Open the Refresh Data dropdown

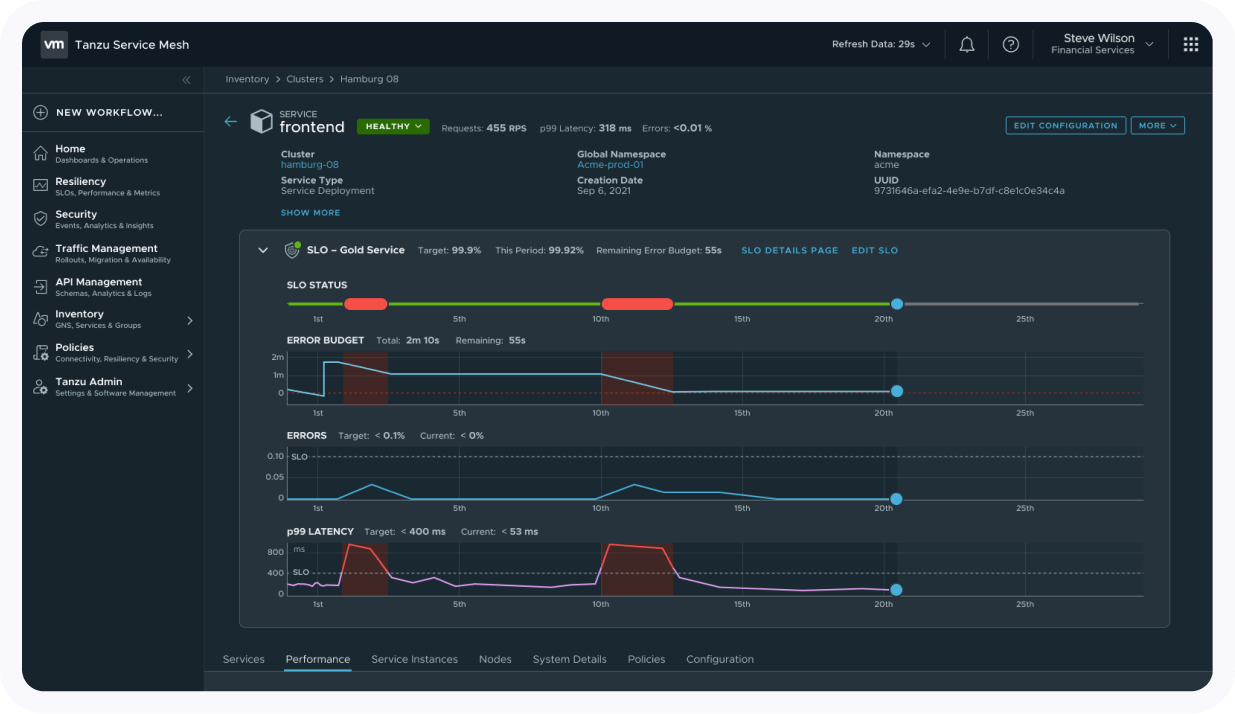coord(881,44)
